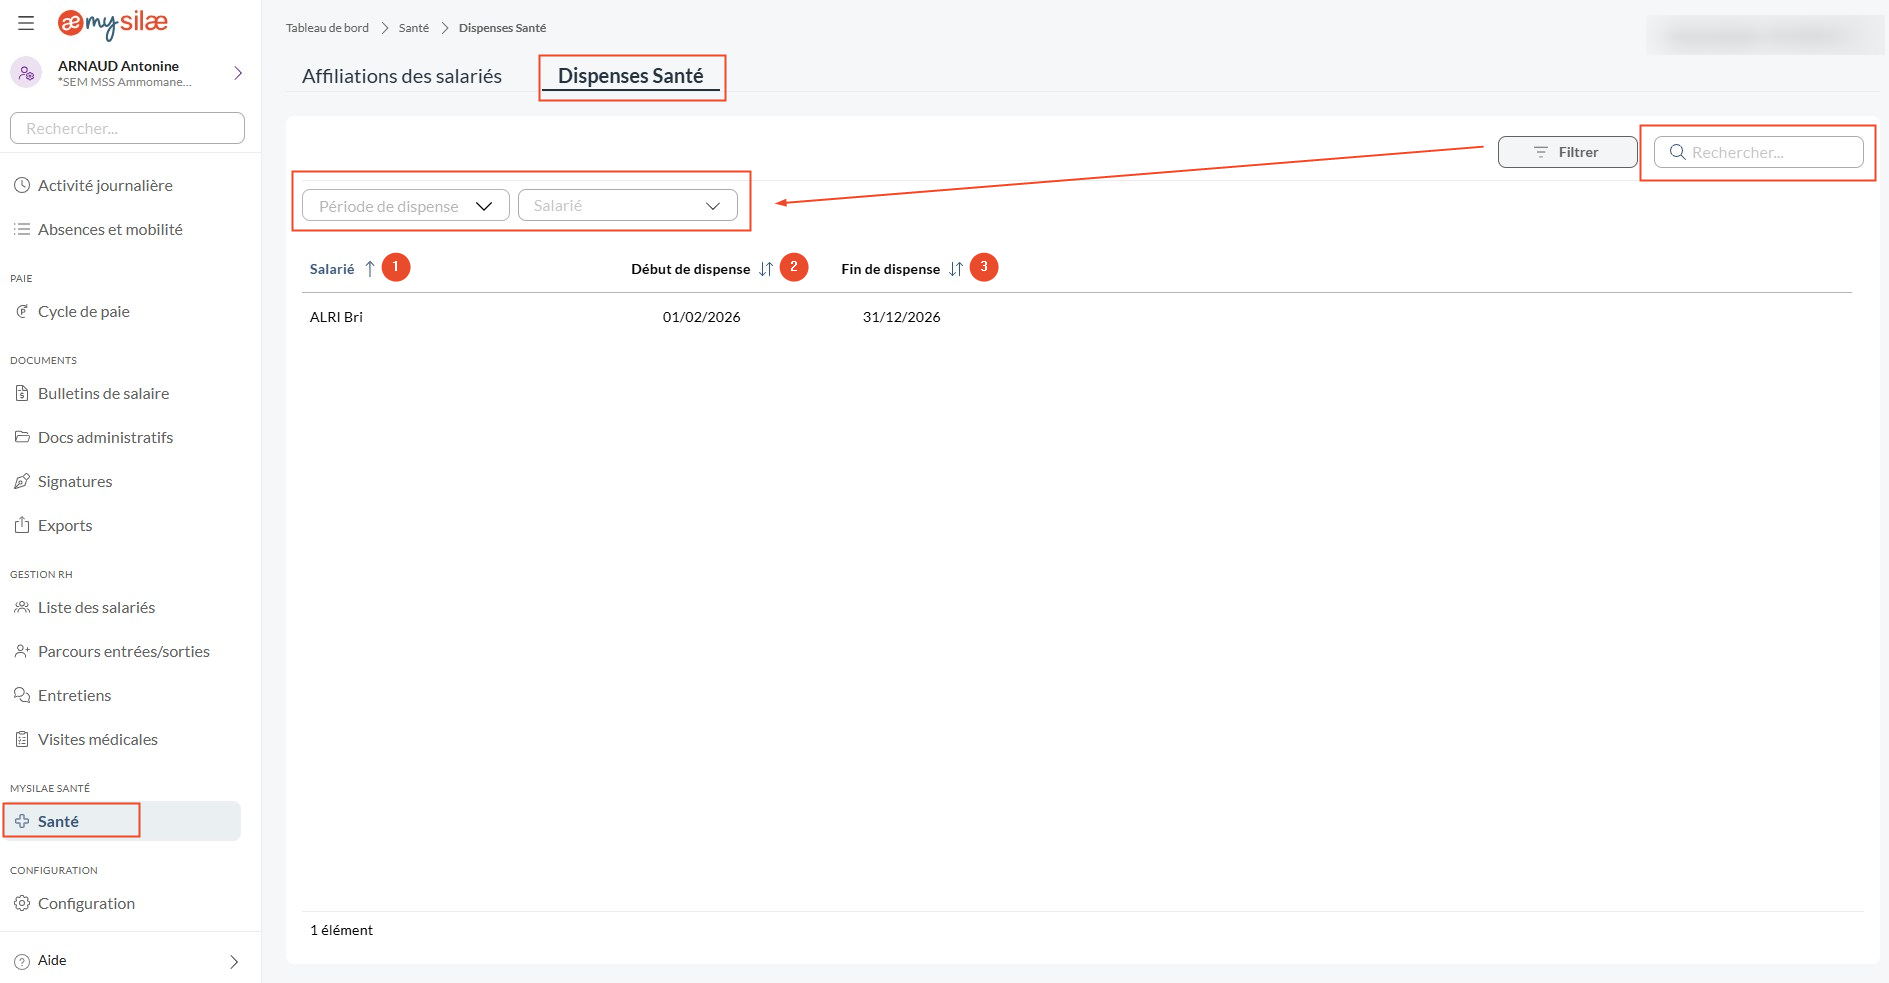This screenshot has width=1889, height=983.
Task: Open Signatures page
Action: click(75, 481)
